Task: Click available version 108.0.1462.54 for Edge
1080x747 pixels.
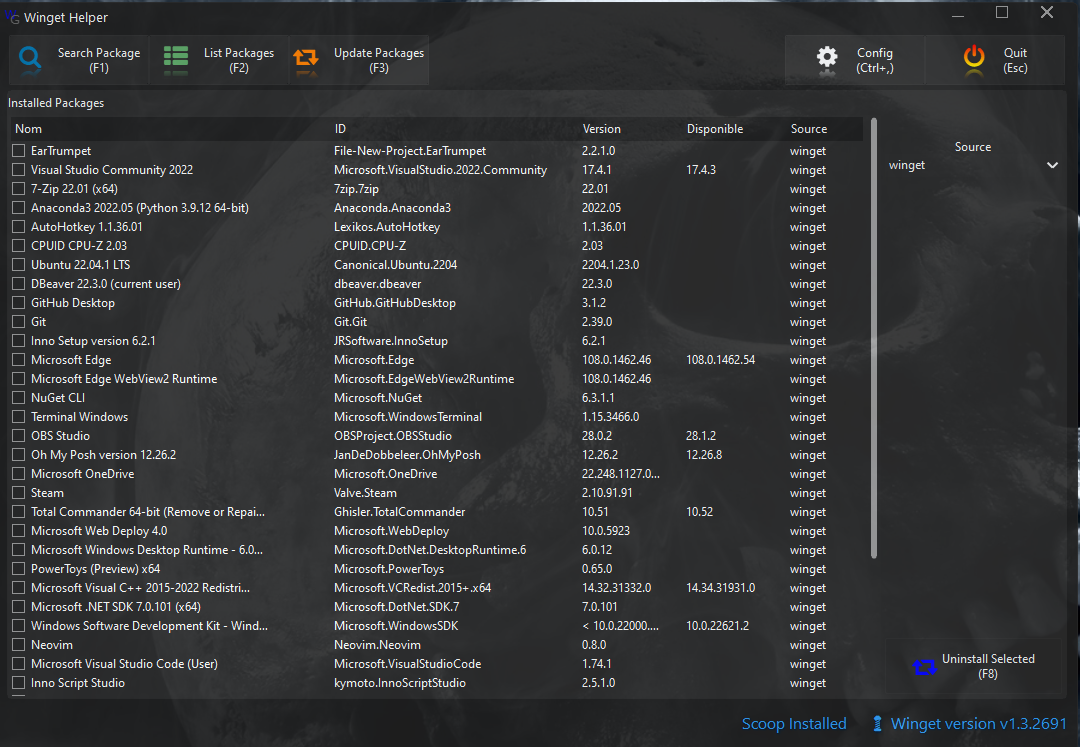Action: (720, 359)
